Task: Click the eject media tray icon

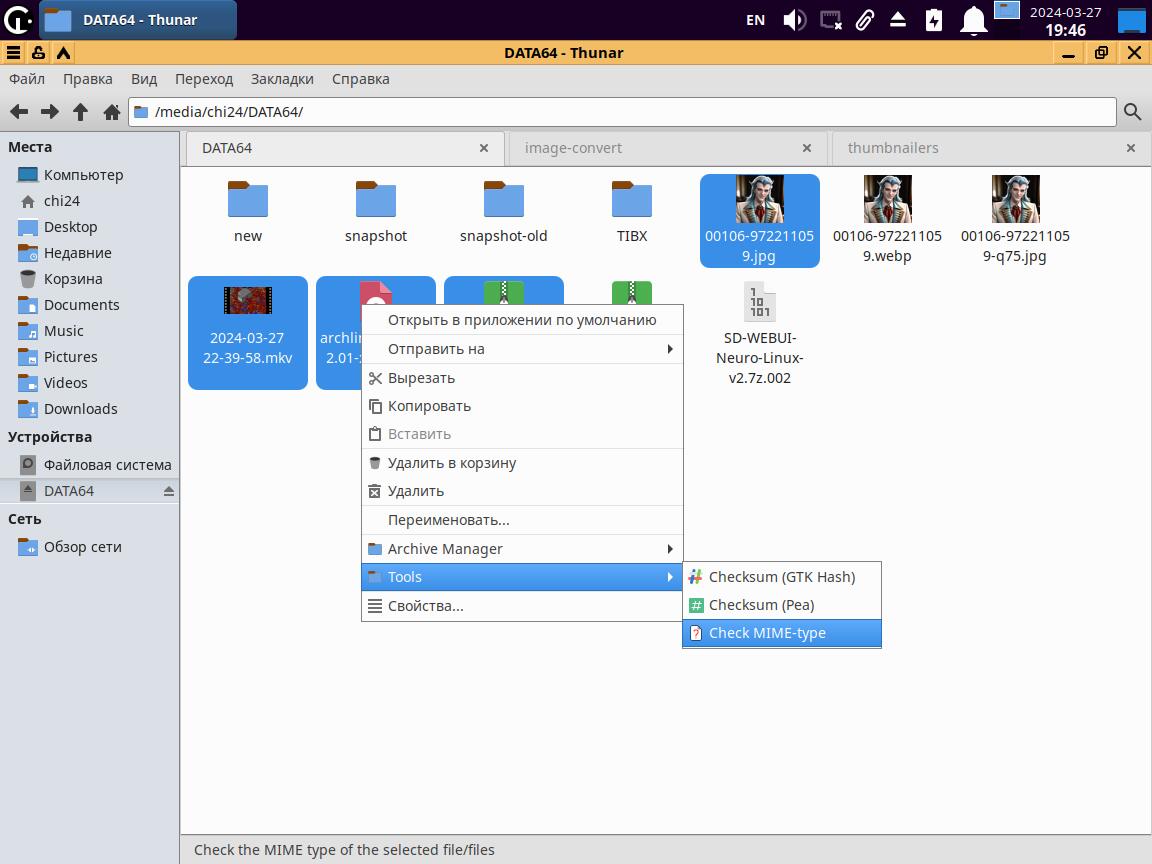Action: [898, 20]
